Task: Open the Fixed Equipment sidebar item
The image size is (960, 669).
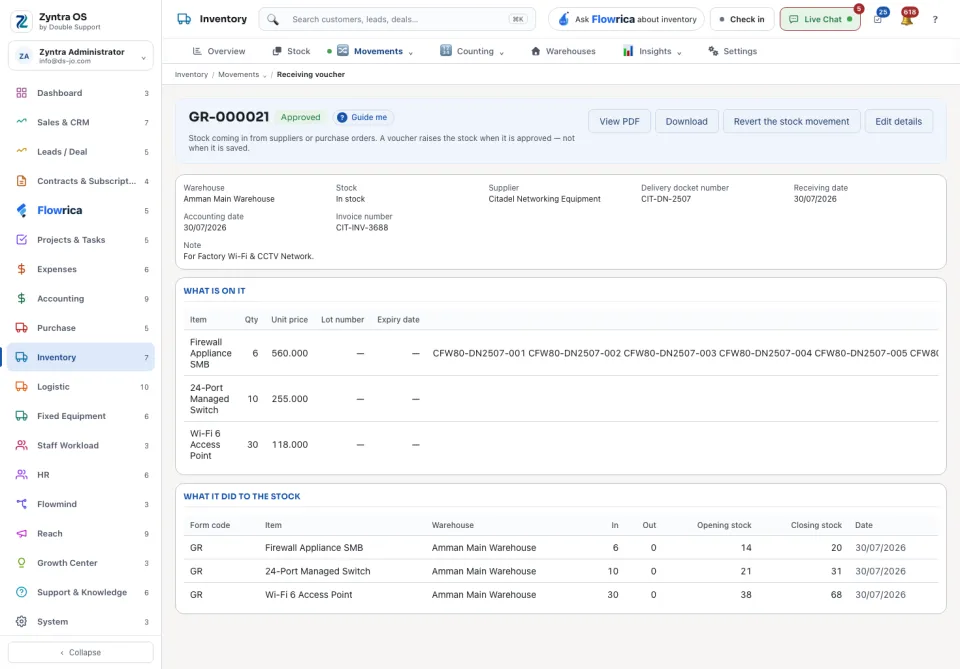Action: click(81, 416)
